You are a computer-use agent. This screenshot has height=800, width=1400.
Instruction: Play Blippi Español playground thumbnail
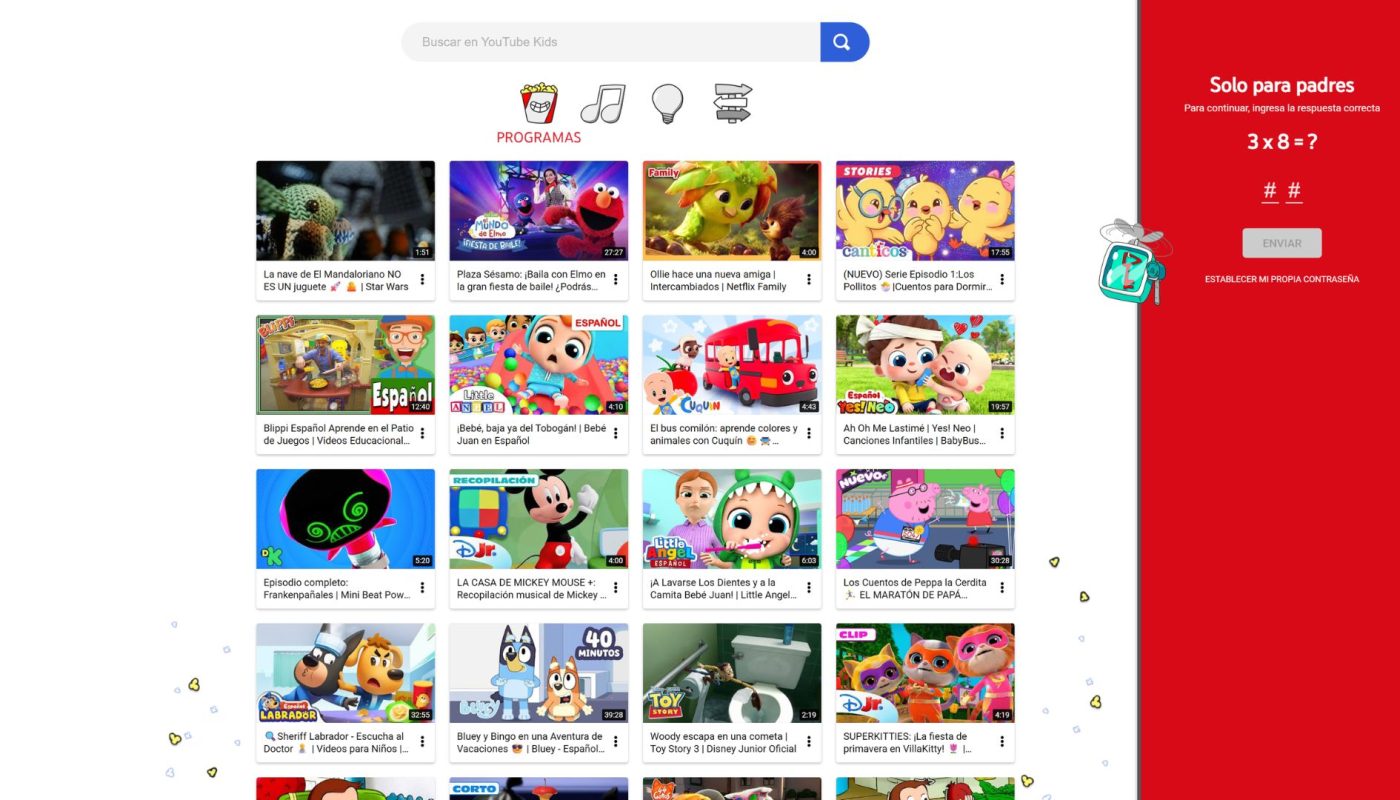(x=345, y=365)
